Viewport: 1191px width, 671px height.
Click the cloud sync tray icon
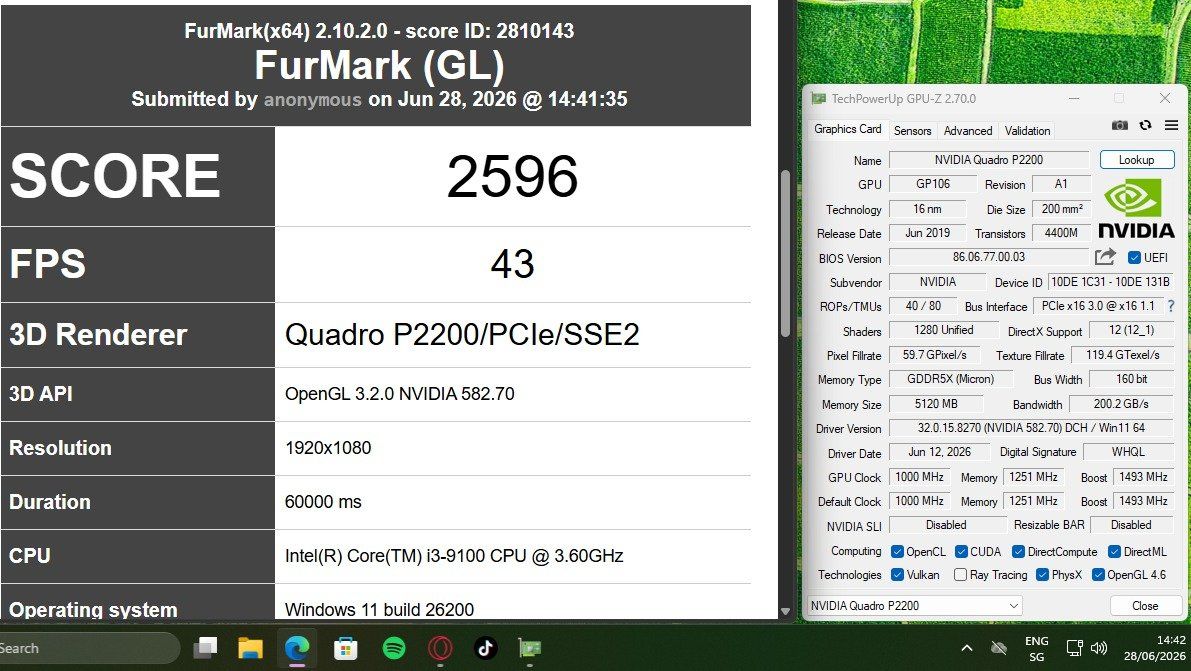point(999,648)
